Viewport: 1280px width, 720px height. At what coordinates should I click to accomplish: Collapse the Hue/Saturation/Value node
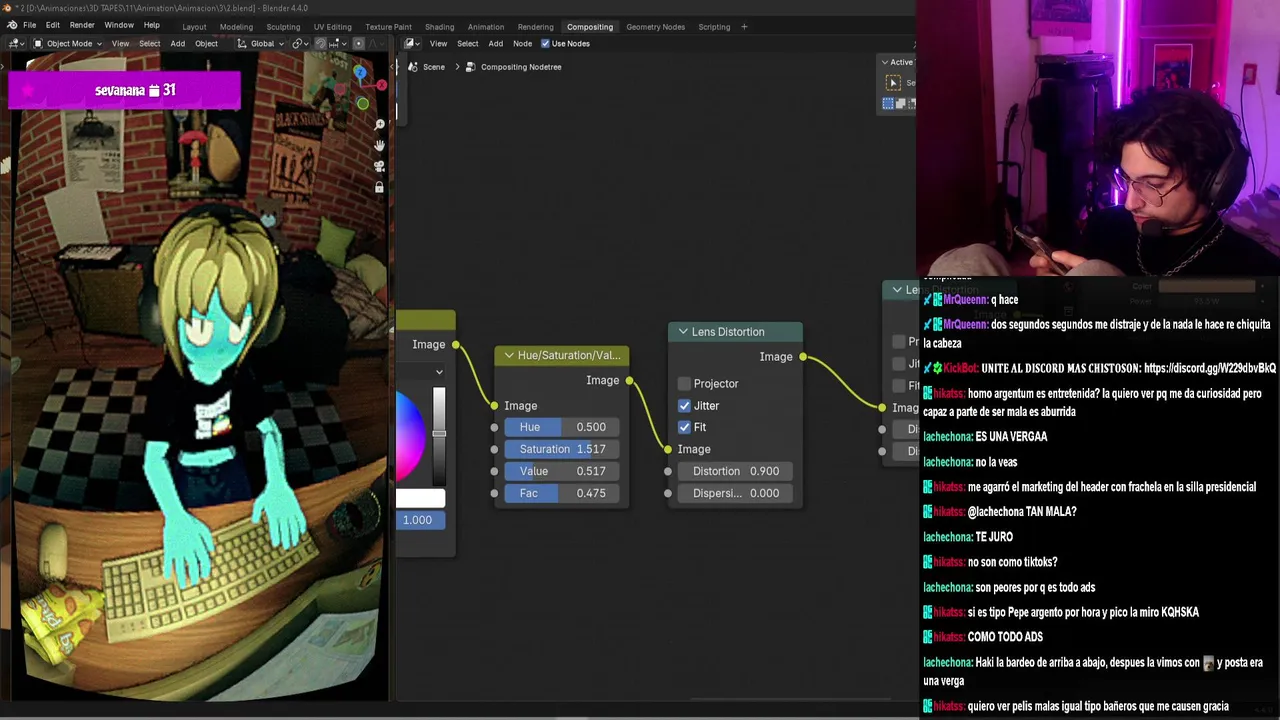click(508, 355)
